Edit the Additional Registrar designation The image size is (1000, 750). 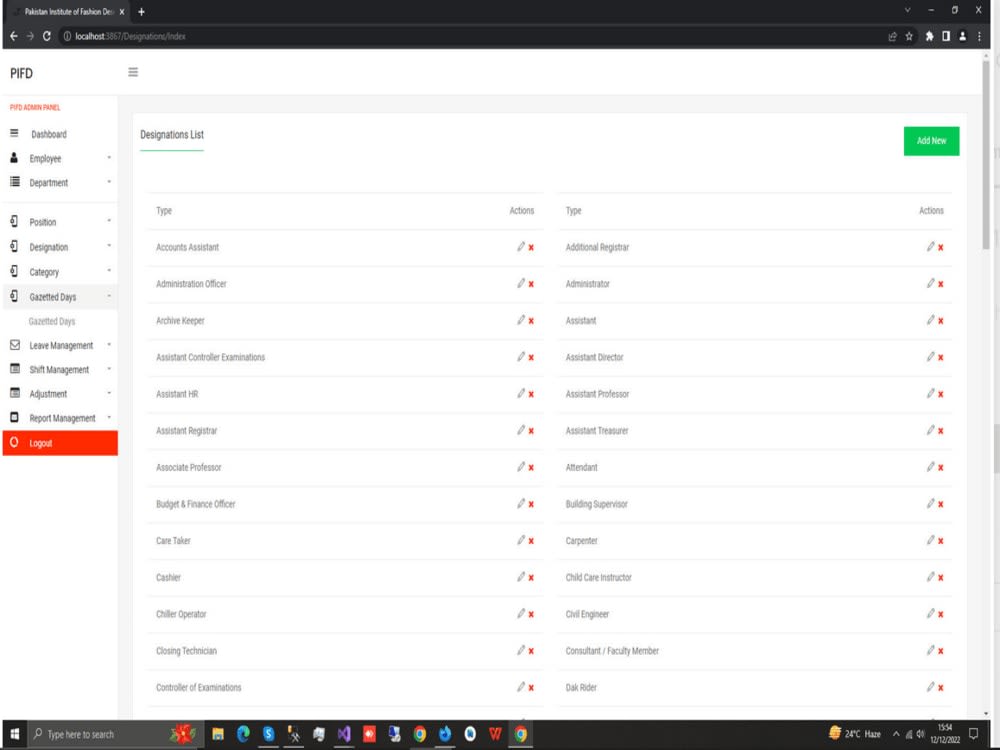pos(930,247)
